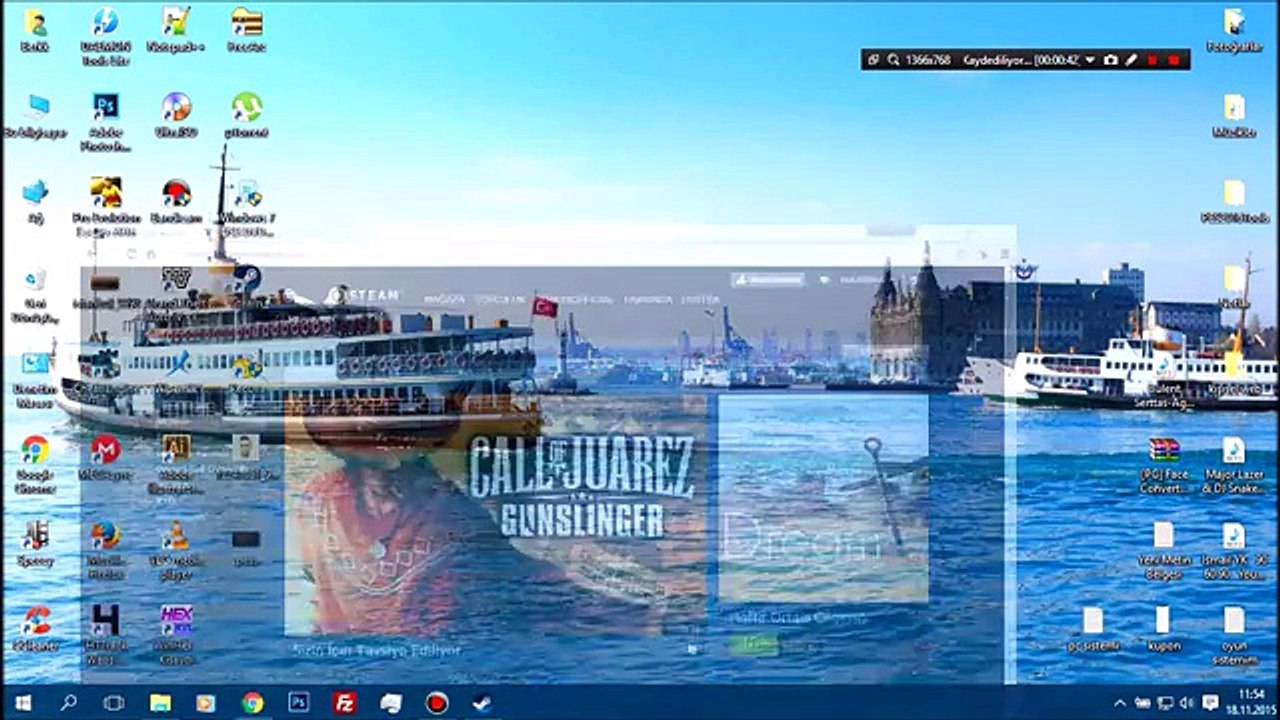Screen dimensions: 1280x720
Task: Open the Google Chrome desktop shortcut
Action: point(35,464)
